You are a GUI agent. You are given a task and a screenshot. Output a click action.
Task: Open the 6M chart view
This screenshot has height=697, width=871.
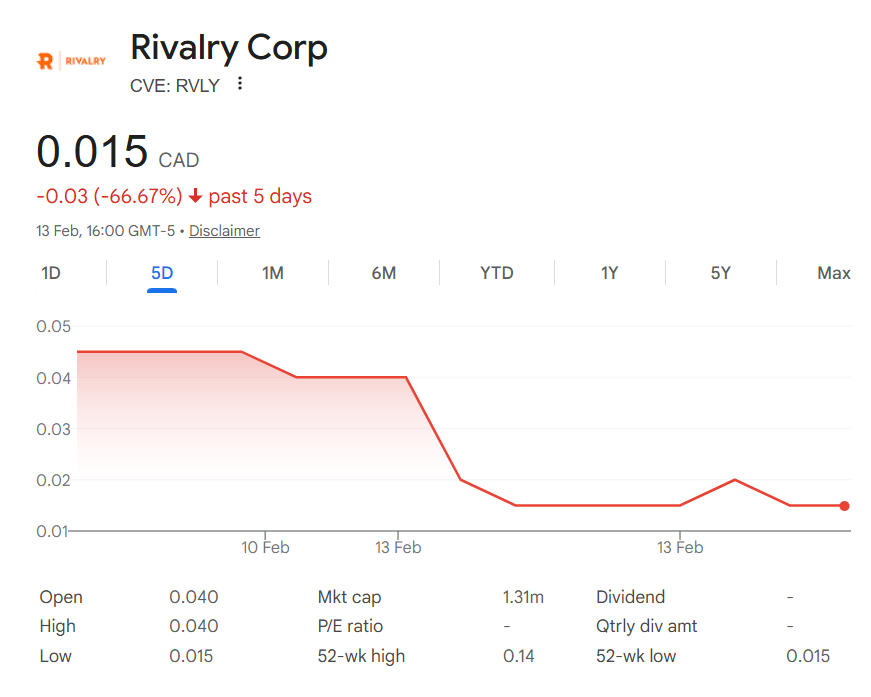[x=383, y=272]
